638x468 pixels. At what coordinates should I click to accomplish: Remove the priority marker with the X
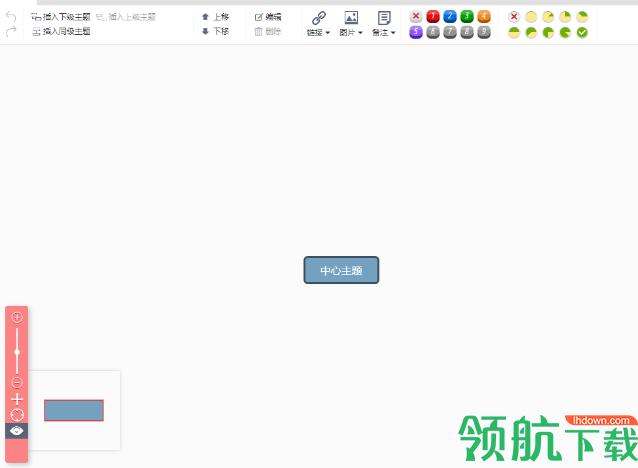[x=416, y=16]
